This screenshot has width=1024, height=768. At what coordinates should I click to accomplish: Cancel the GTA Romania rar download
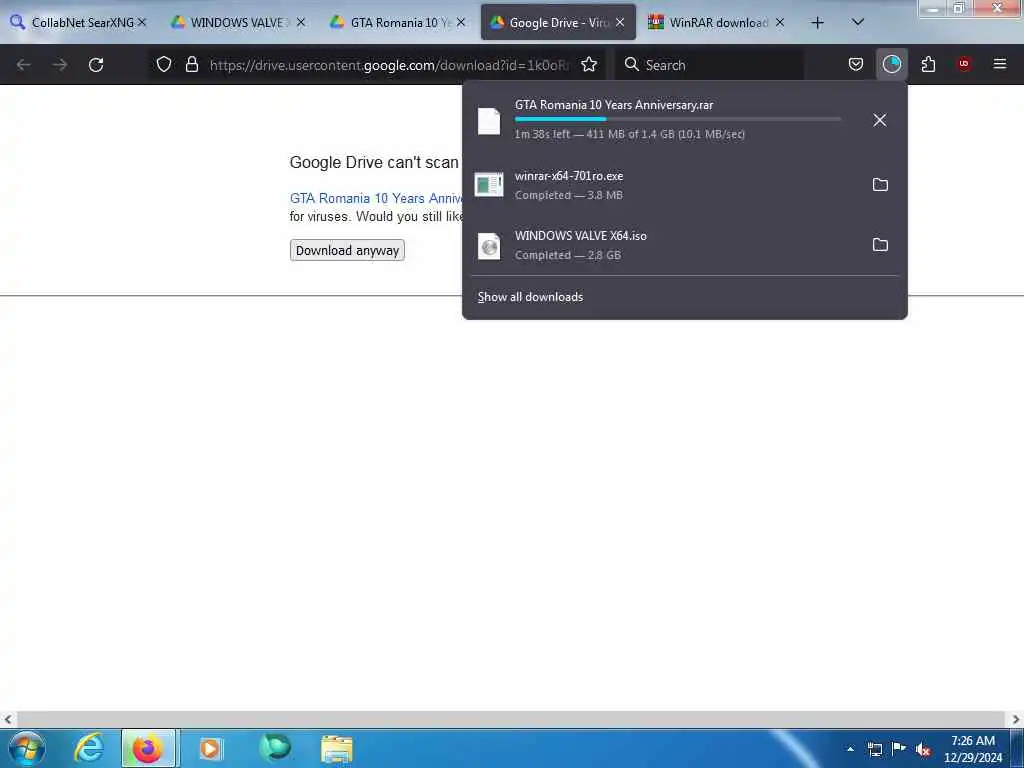(880, 120)
